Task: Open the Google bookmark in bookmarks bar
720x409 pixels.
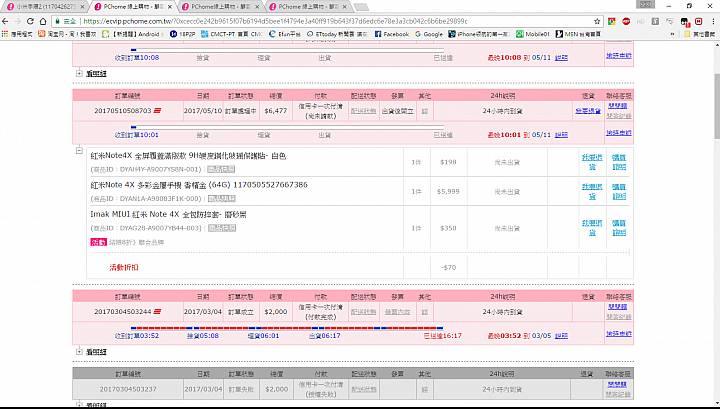Action: pos(429,34)
